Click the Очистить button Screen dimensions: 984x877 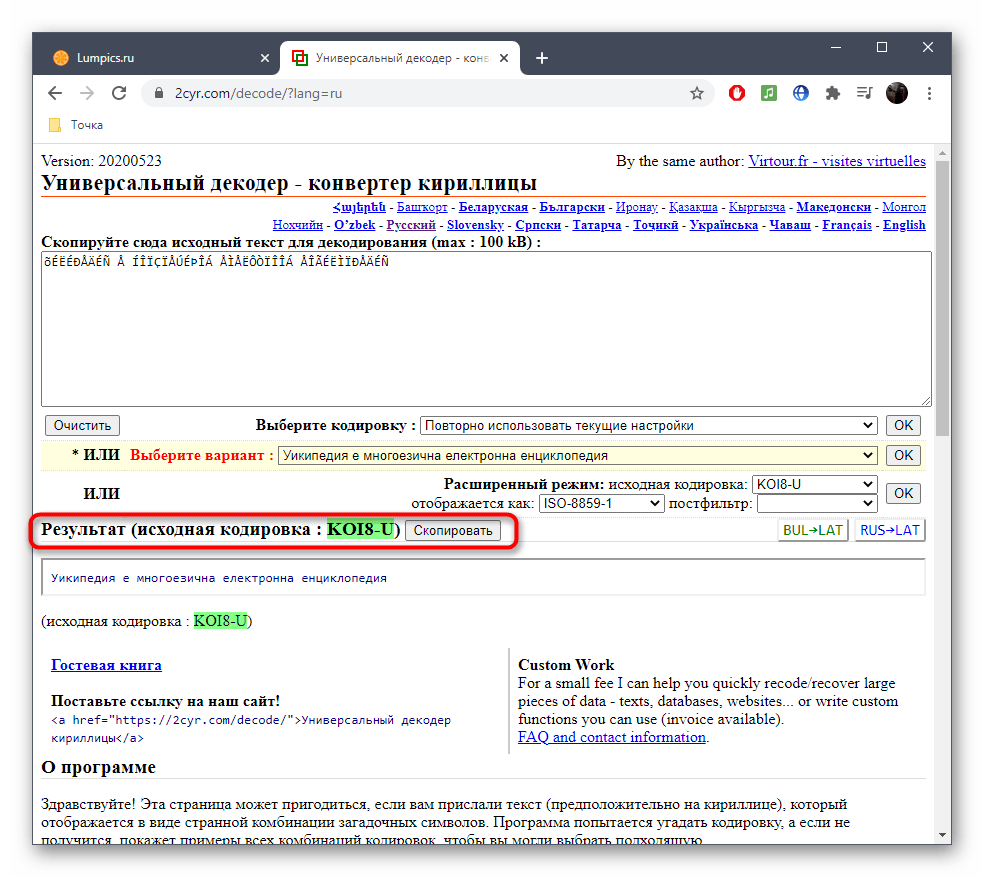point(82,426)
